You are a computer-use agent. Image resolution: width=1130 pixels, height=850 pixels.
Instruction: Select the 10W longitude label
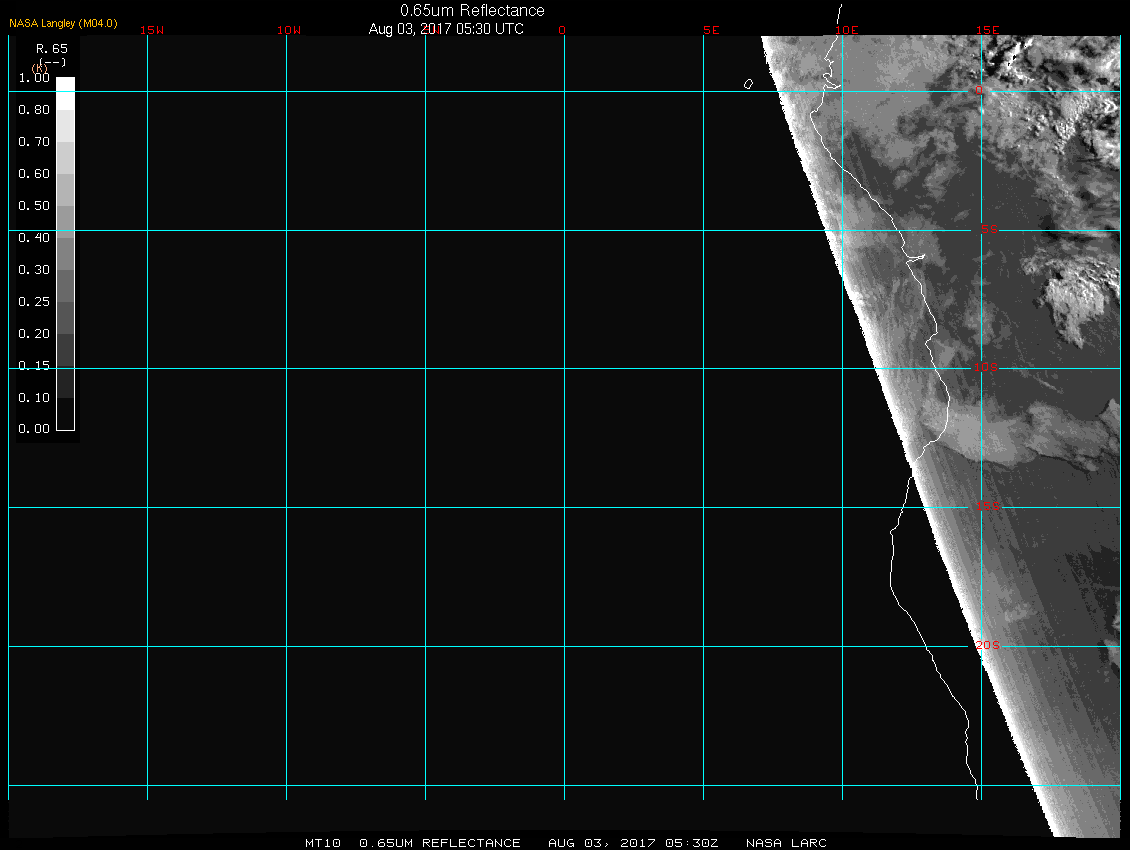tap(289, 30)
